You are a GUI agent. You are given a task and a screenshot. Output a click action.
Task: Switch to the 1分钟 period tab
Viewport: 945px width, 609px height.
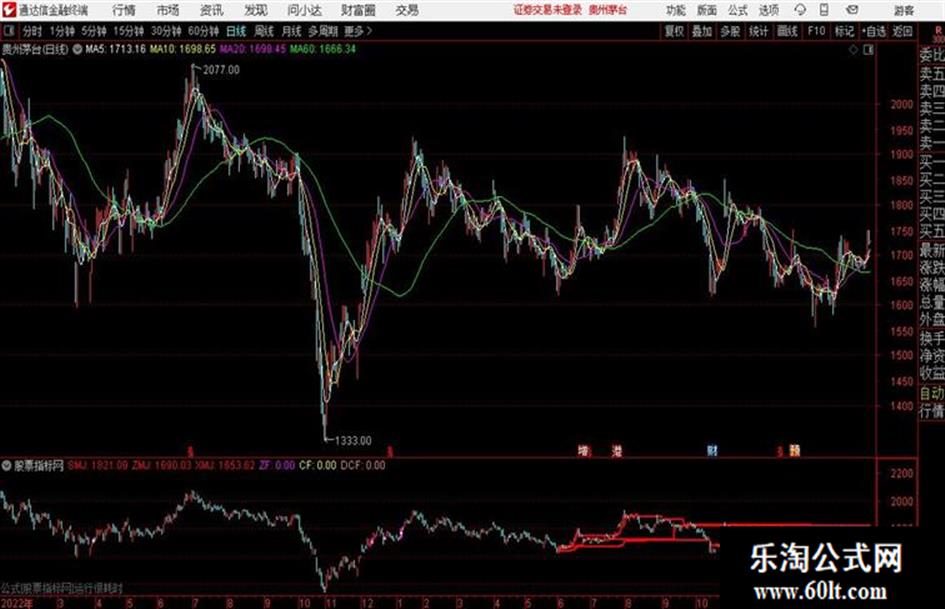coord(62,31)
